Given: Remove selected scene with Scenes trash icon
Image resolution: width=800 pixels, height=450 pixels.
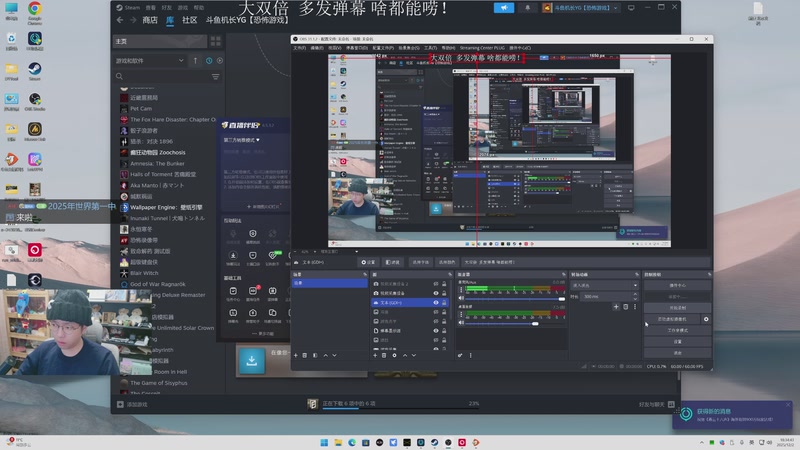Looking at the screenshot, I should 305,355.
